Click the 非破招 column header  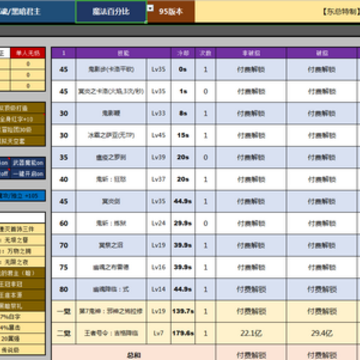tap(251, 53)
